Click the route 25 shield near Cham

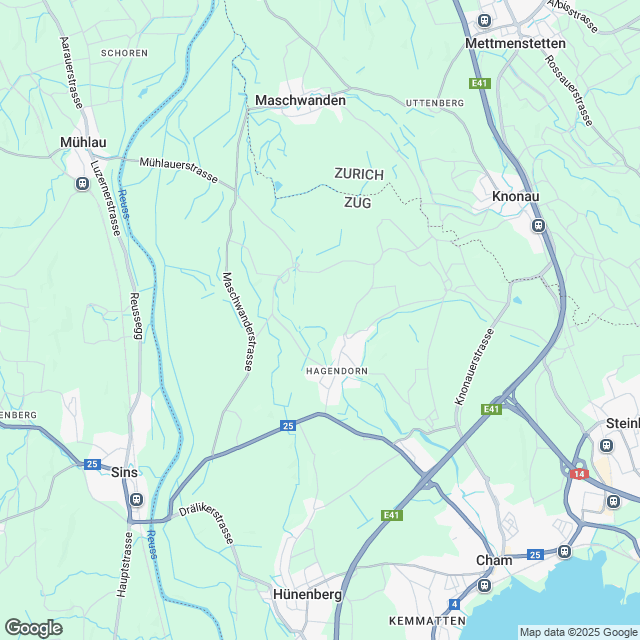pos(535,555)
